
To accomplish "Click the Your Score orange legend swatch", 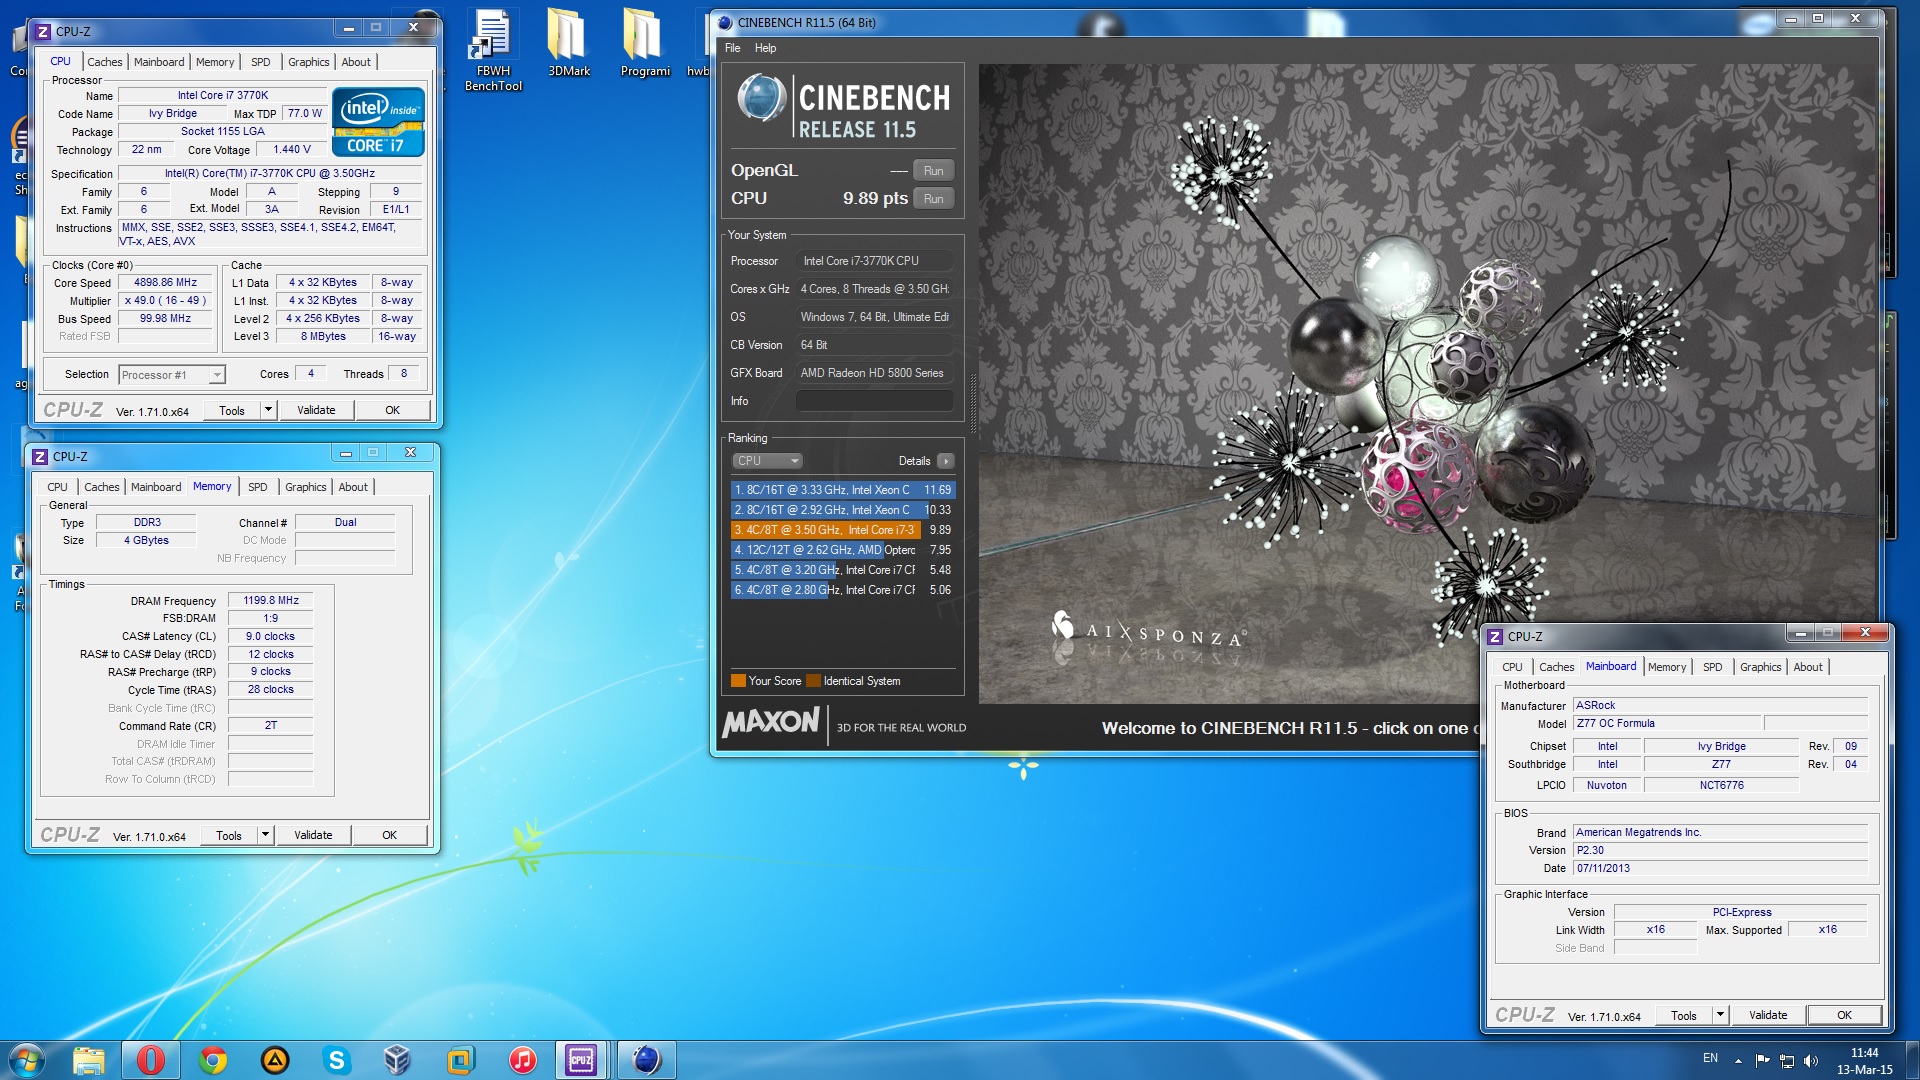I will [738, 681].
